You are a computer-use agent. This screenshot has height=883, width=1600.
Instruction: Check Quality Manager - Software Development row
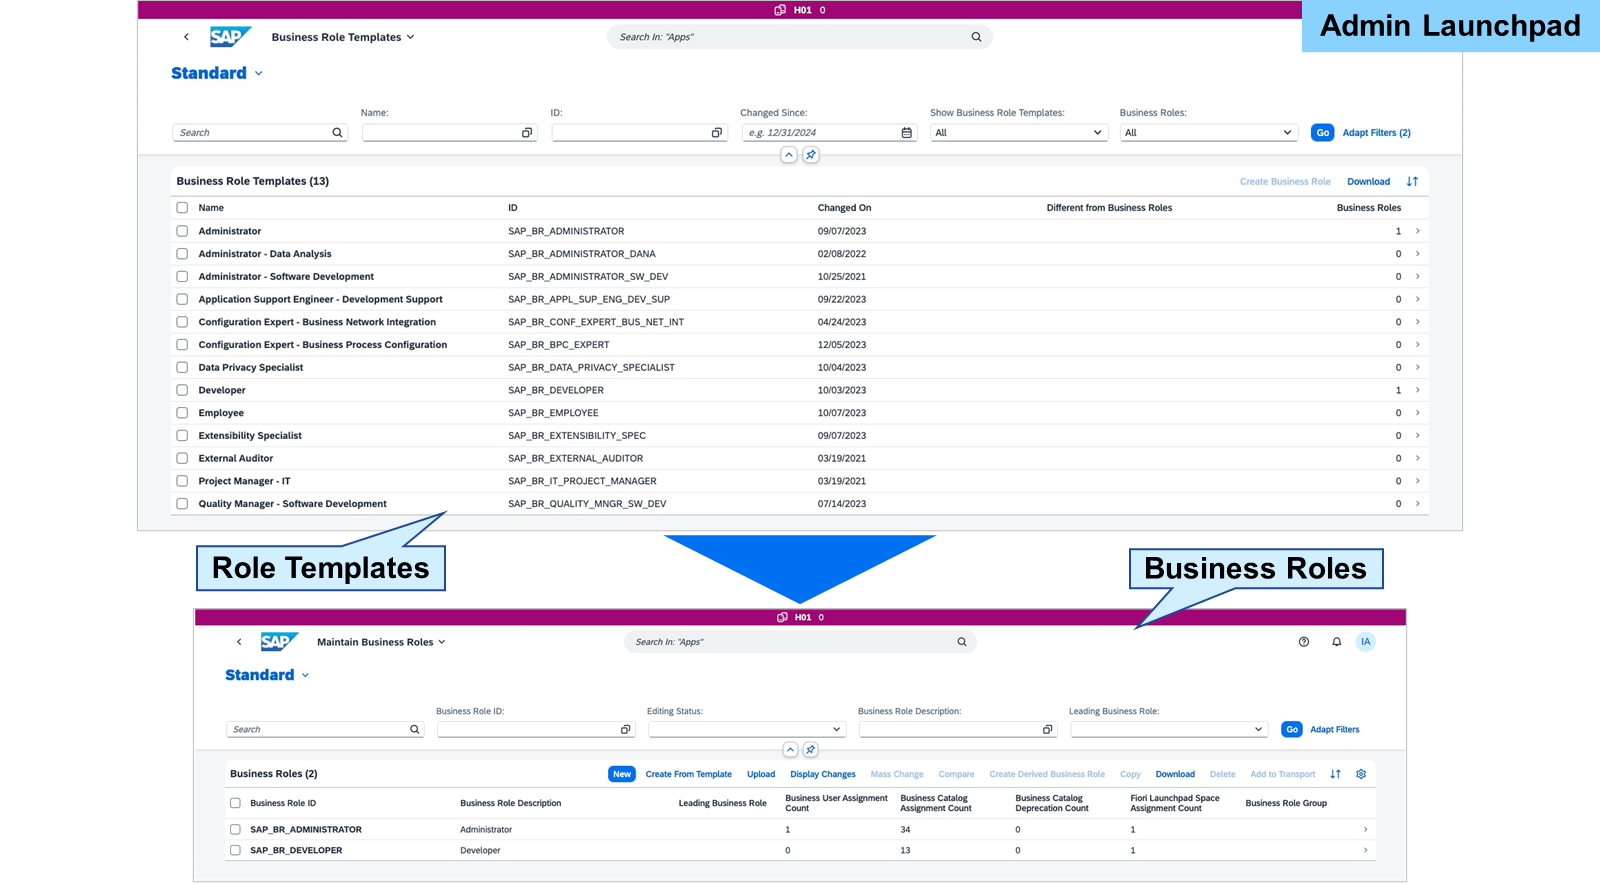coord(182,504)
